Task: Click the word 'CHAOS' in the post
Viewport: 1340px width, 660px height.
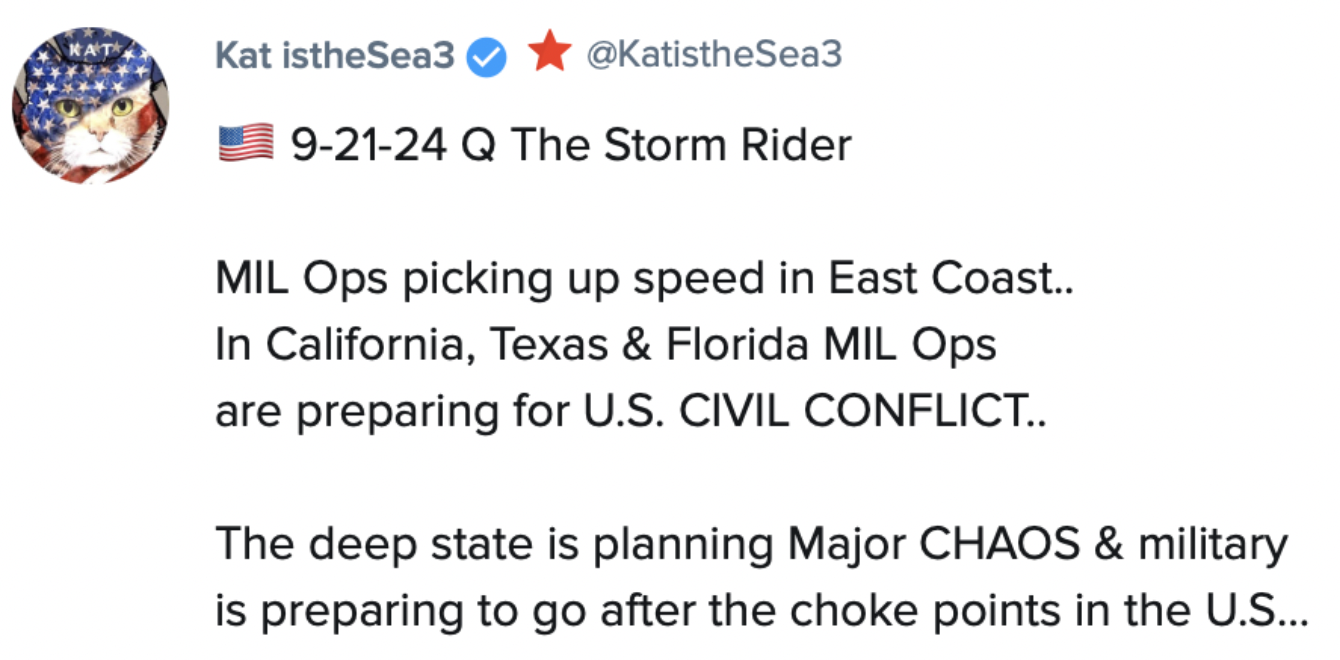Action: [x=999, y=545]
